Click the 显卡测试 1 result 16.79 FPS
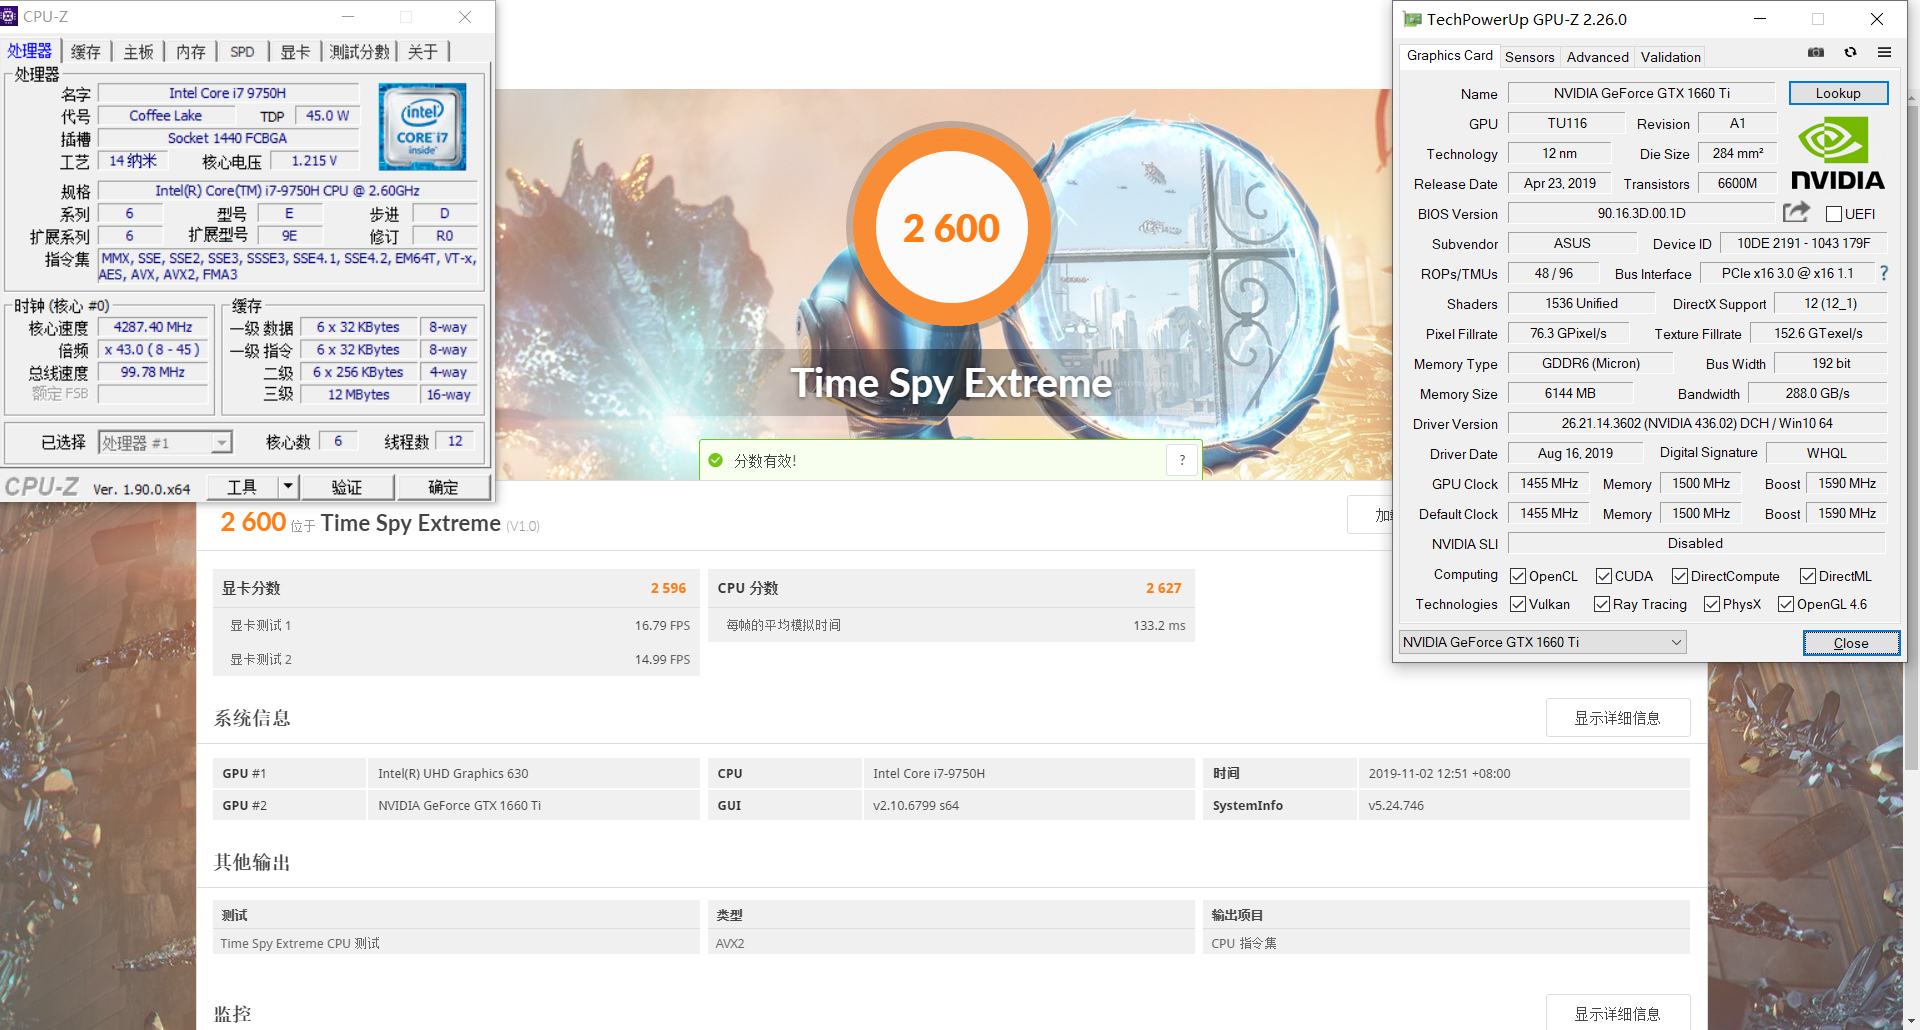Image resolution: width=1920 pixels, height=1030 pixels. tap(662, 625)
